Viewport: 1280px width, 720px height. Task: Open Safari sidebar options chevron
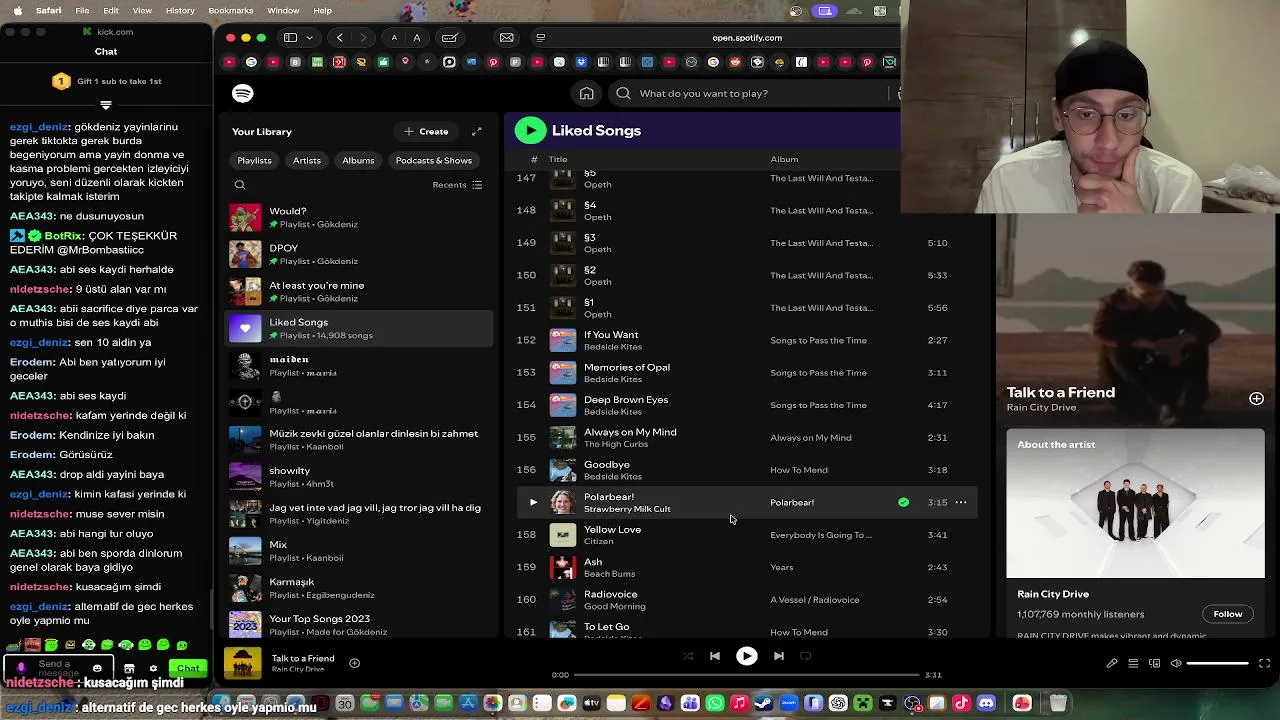pos(309,38)
